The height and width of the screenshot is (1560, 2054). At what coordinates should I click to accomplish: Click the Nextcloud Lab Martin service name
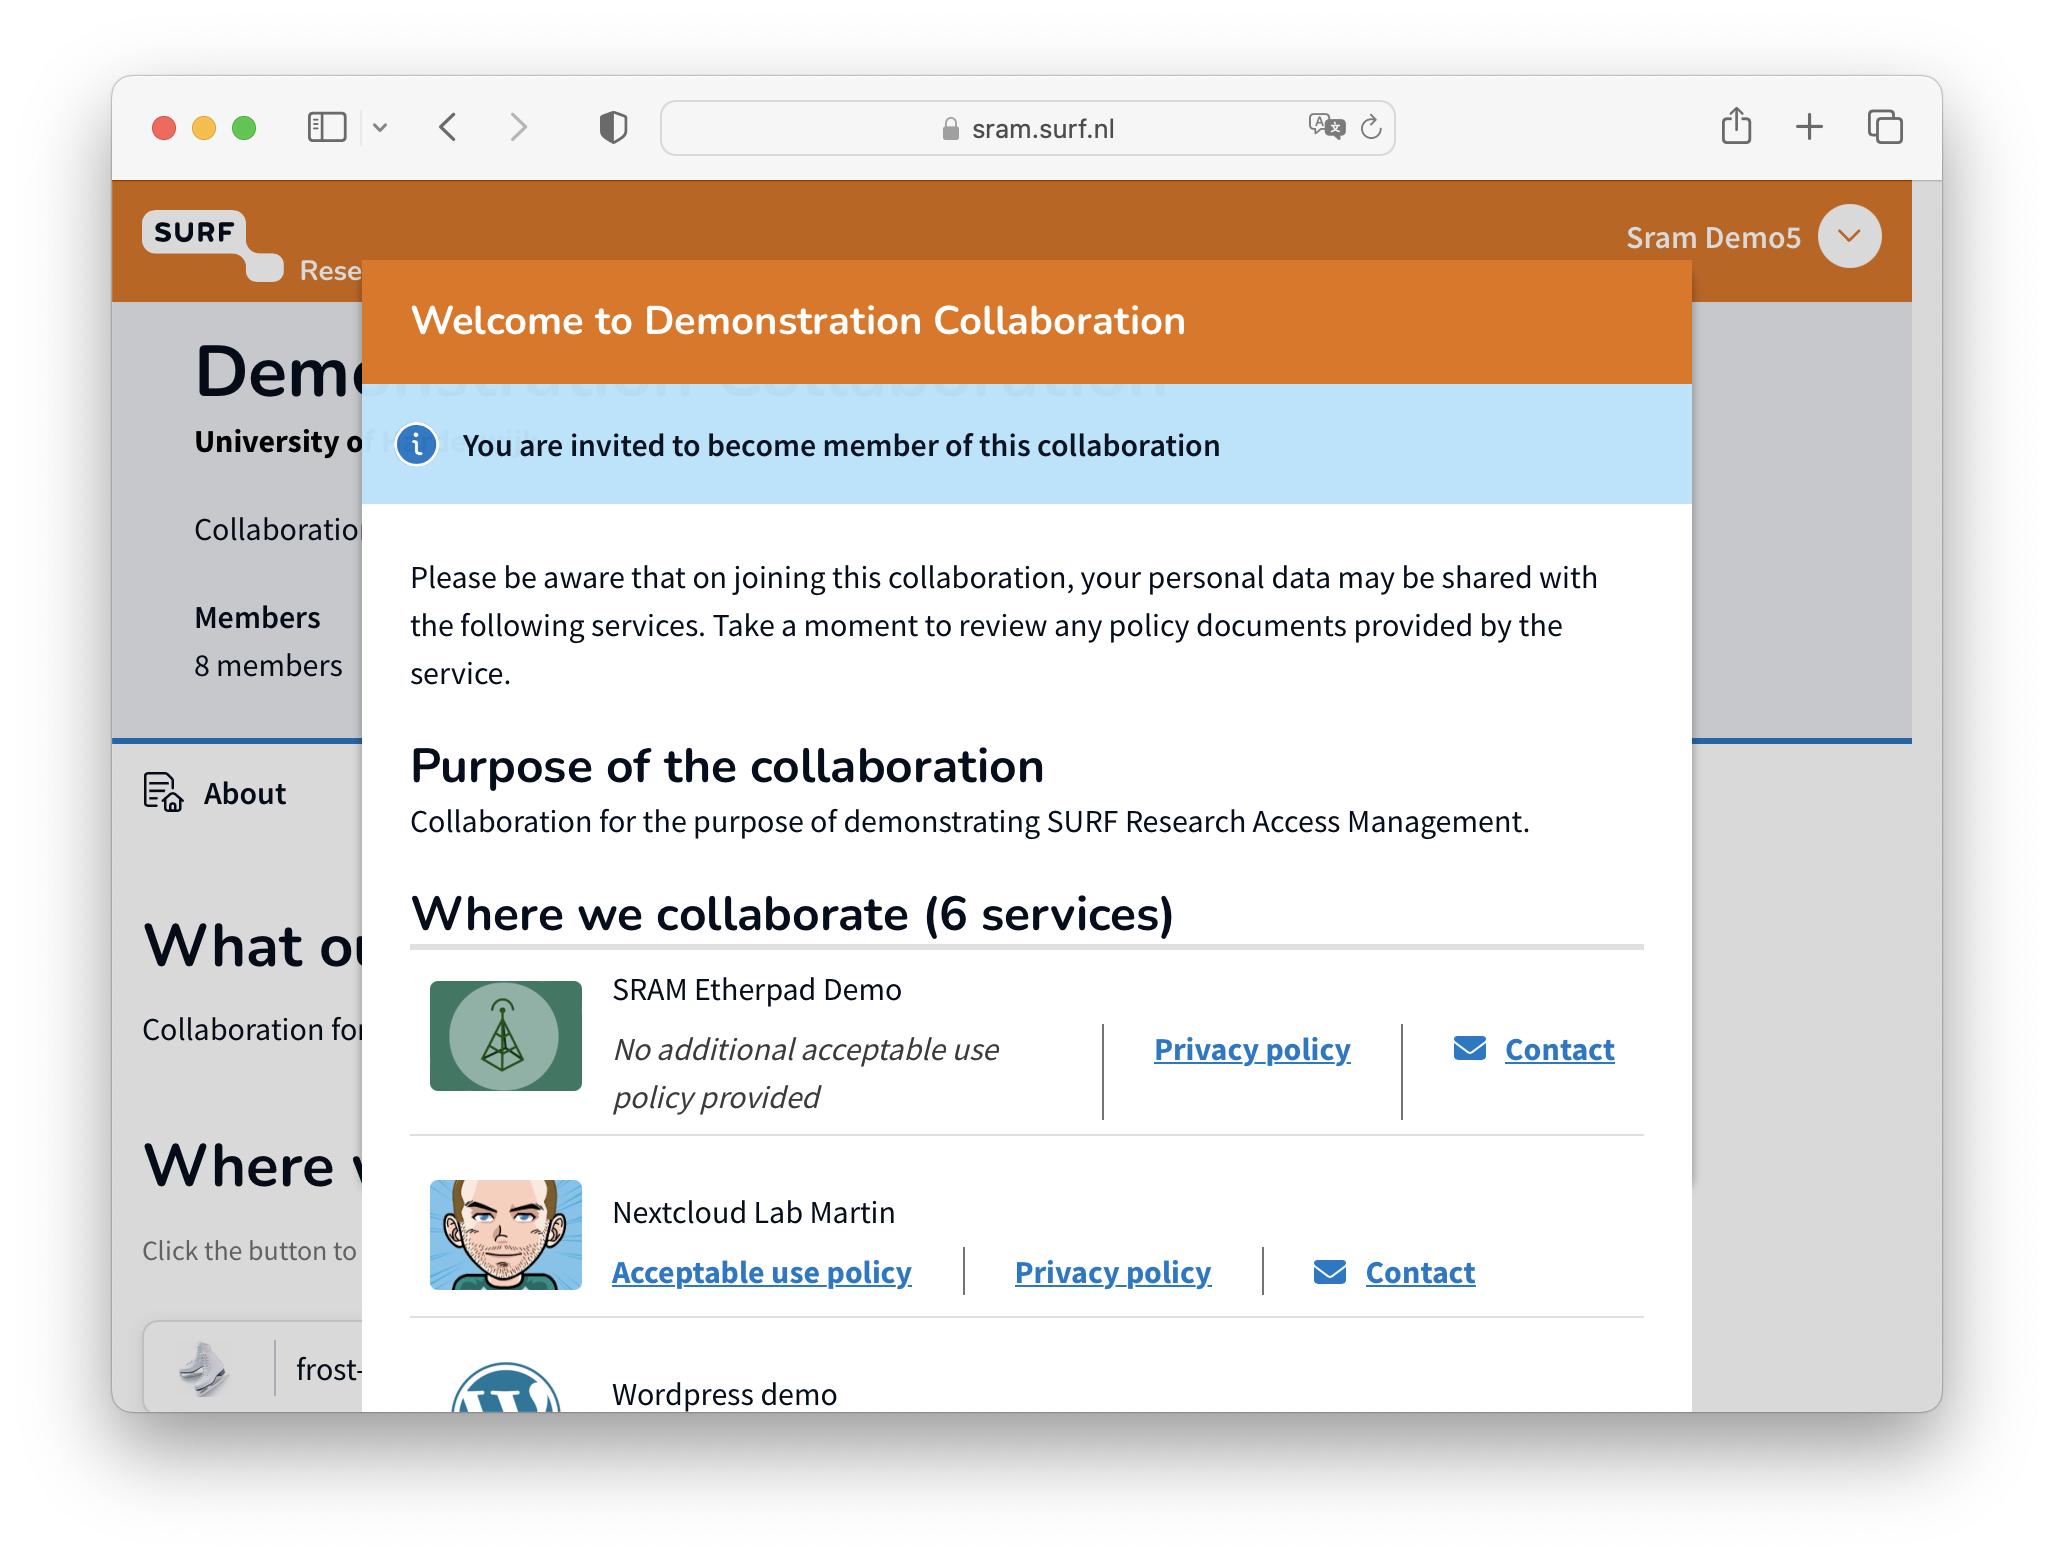coord(753,1212)
